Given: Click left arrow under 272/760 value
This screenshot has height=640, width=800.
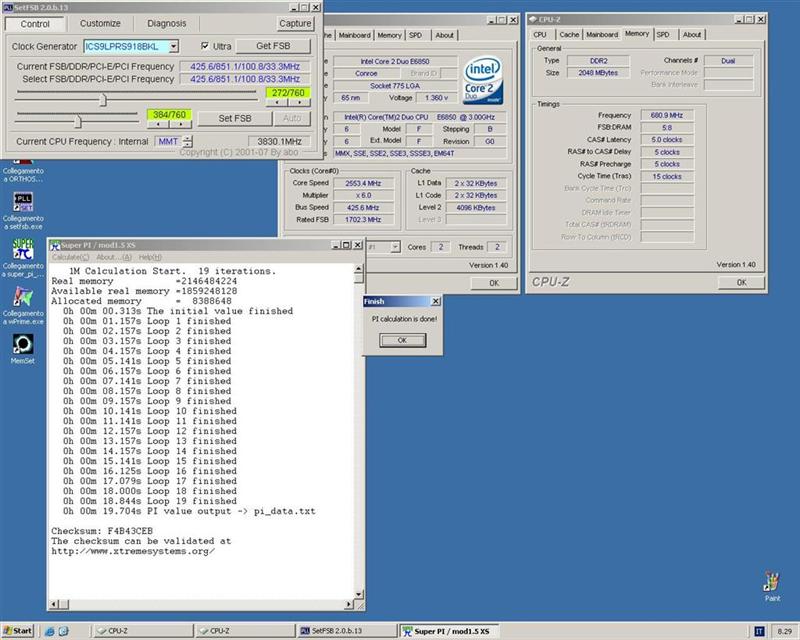Looking at the screenshot, I should point(277,103).
